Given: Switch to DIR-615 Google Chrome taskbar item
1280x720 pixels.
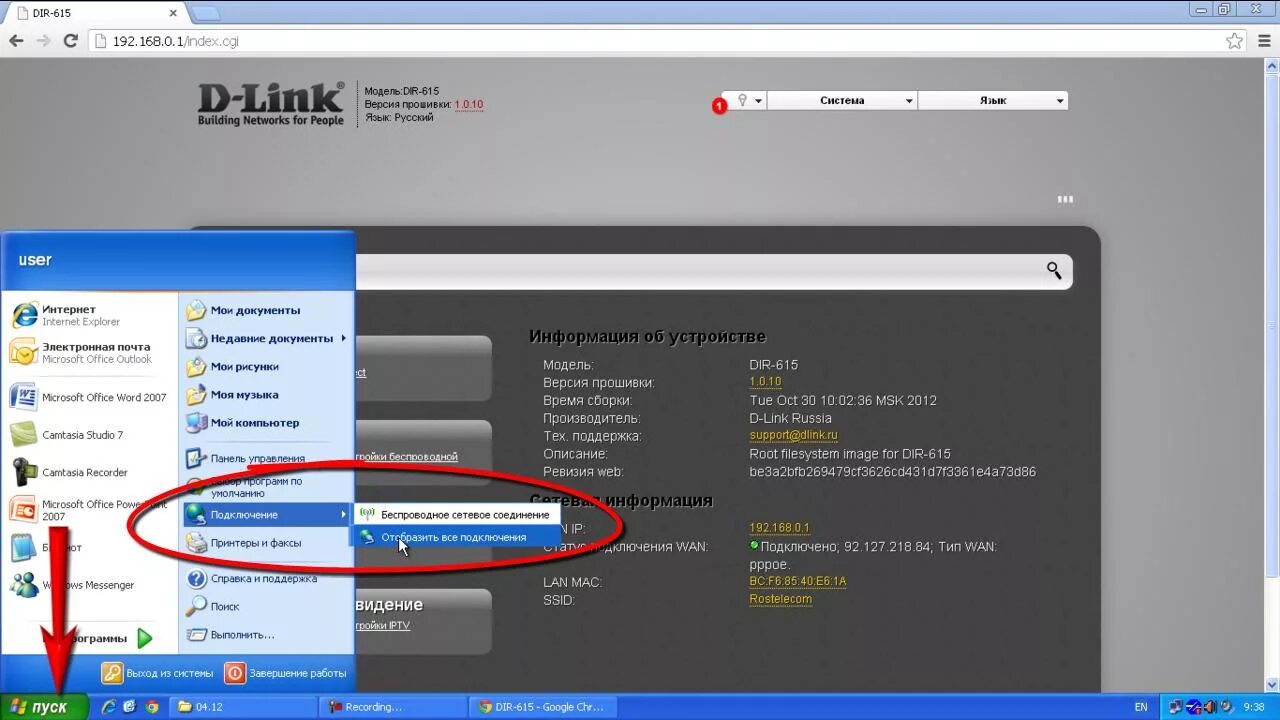Looking at the screenshot, I should [545, 706].
